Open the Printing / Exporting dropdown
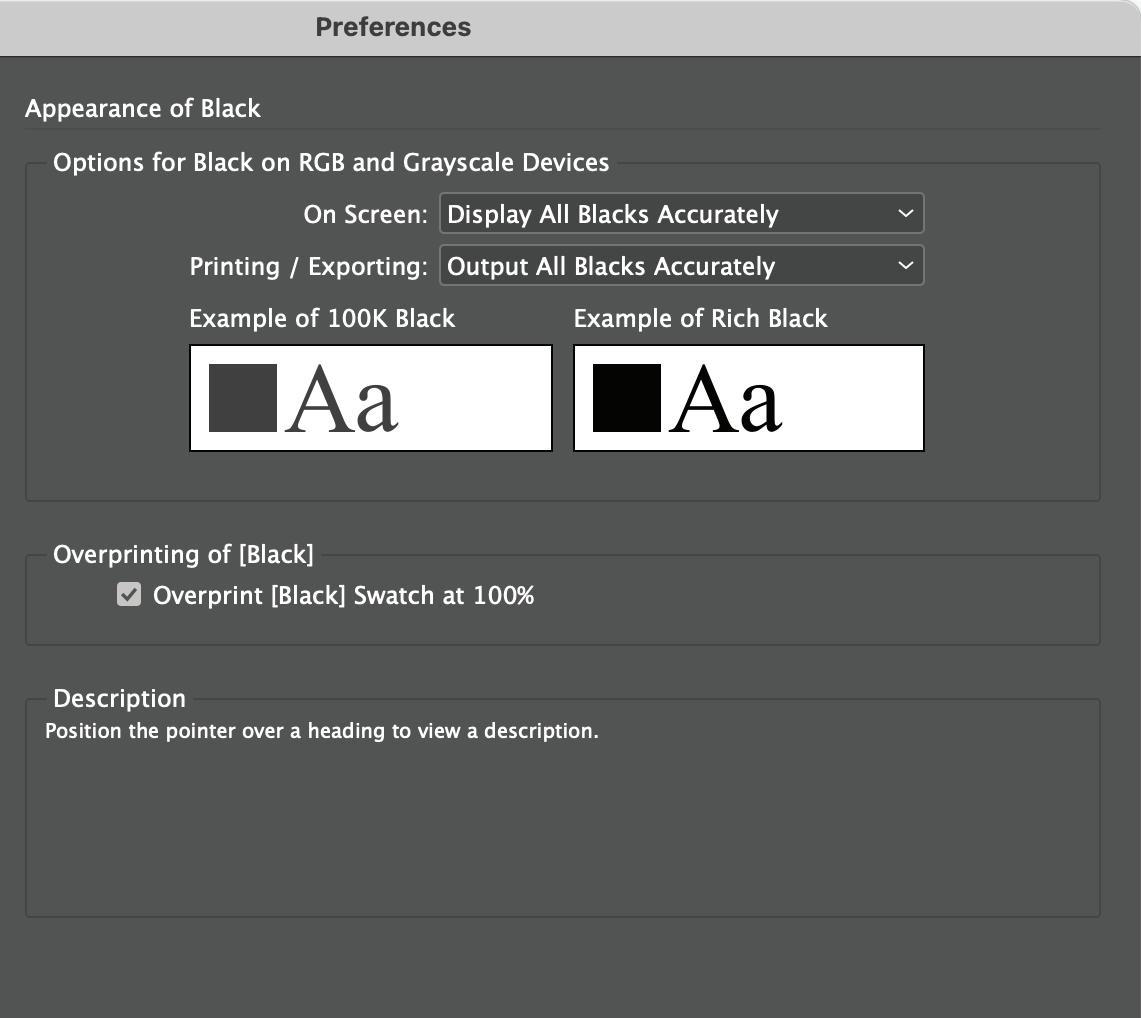The height and width of the screenshot is (1018, 1141). [680, 266]
